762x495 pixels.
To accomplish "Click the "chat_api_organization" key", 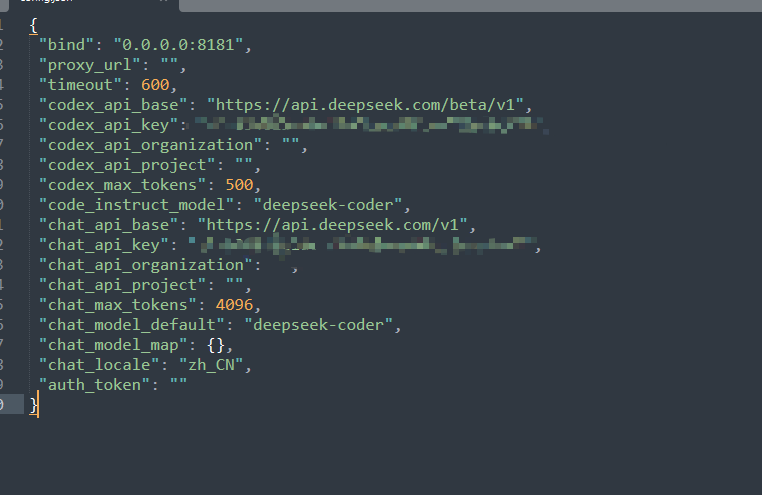I will pos(146,265).
